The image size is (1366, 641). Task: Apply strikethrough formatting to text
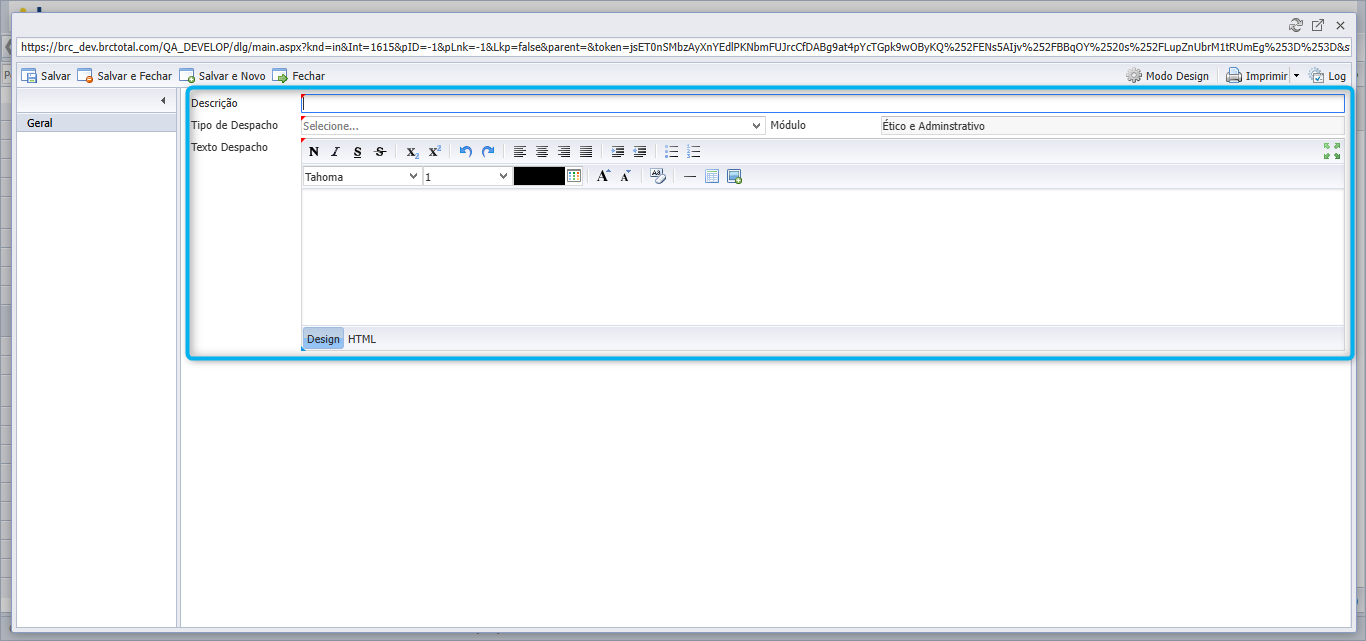380,152
